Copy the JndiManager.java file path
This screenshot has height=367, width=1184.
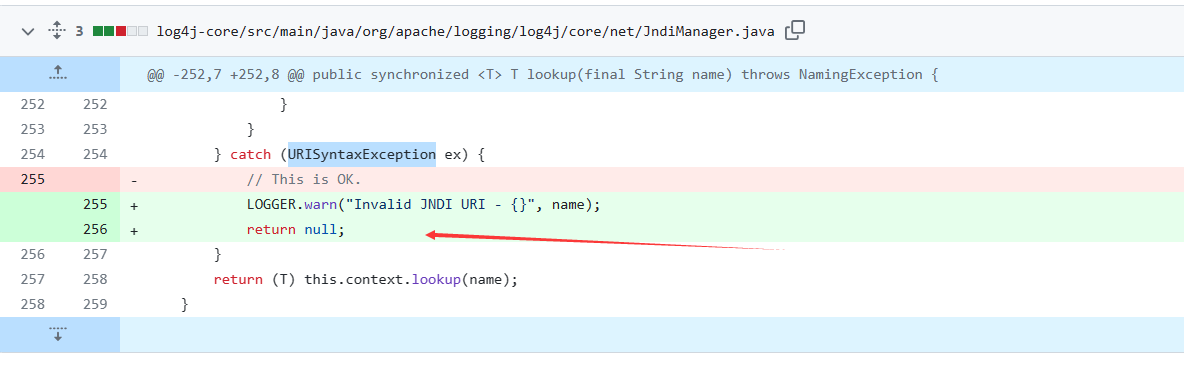pyautogui.click(x=795, y=31)
